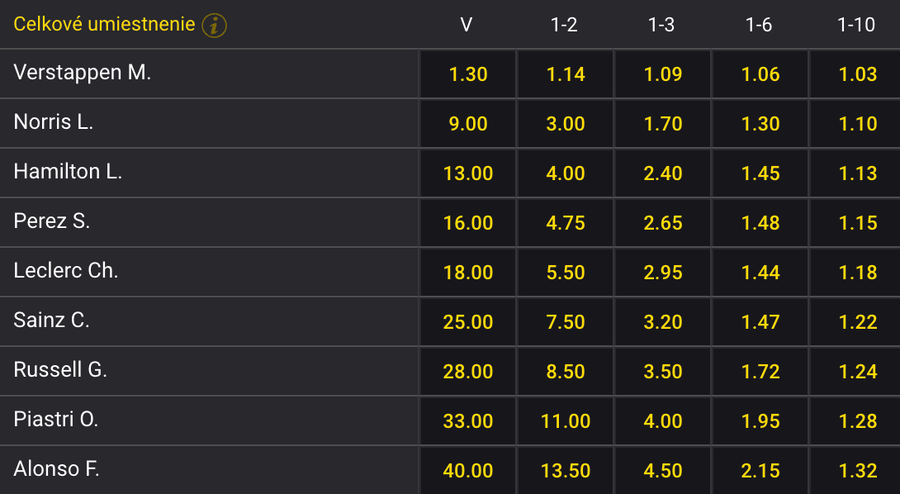Choose Hamilton L. top-two odds 4.00
900x494 pixels.
pyautogui.click(x=565, y=173)
